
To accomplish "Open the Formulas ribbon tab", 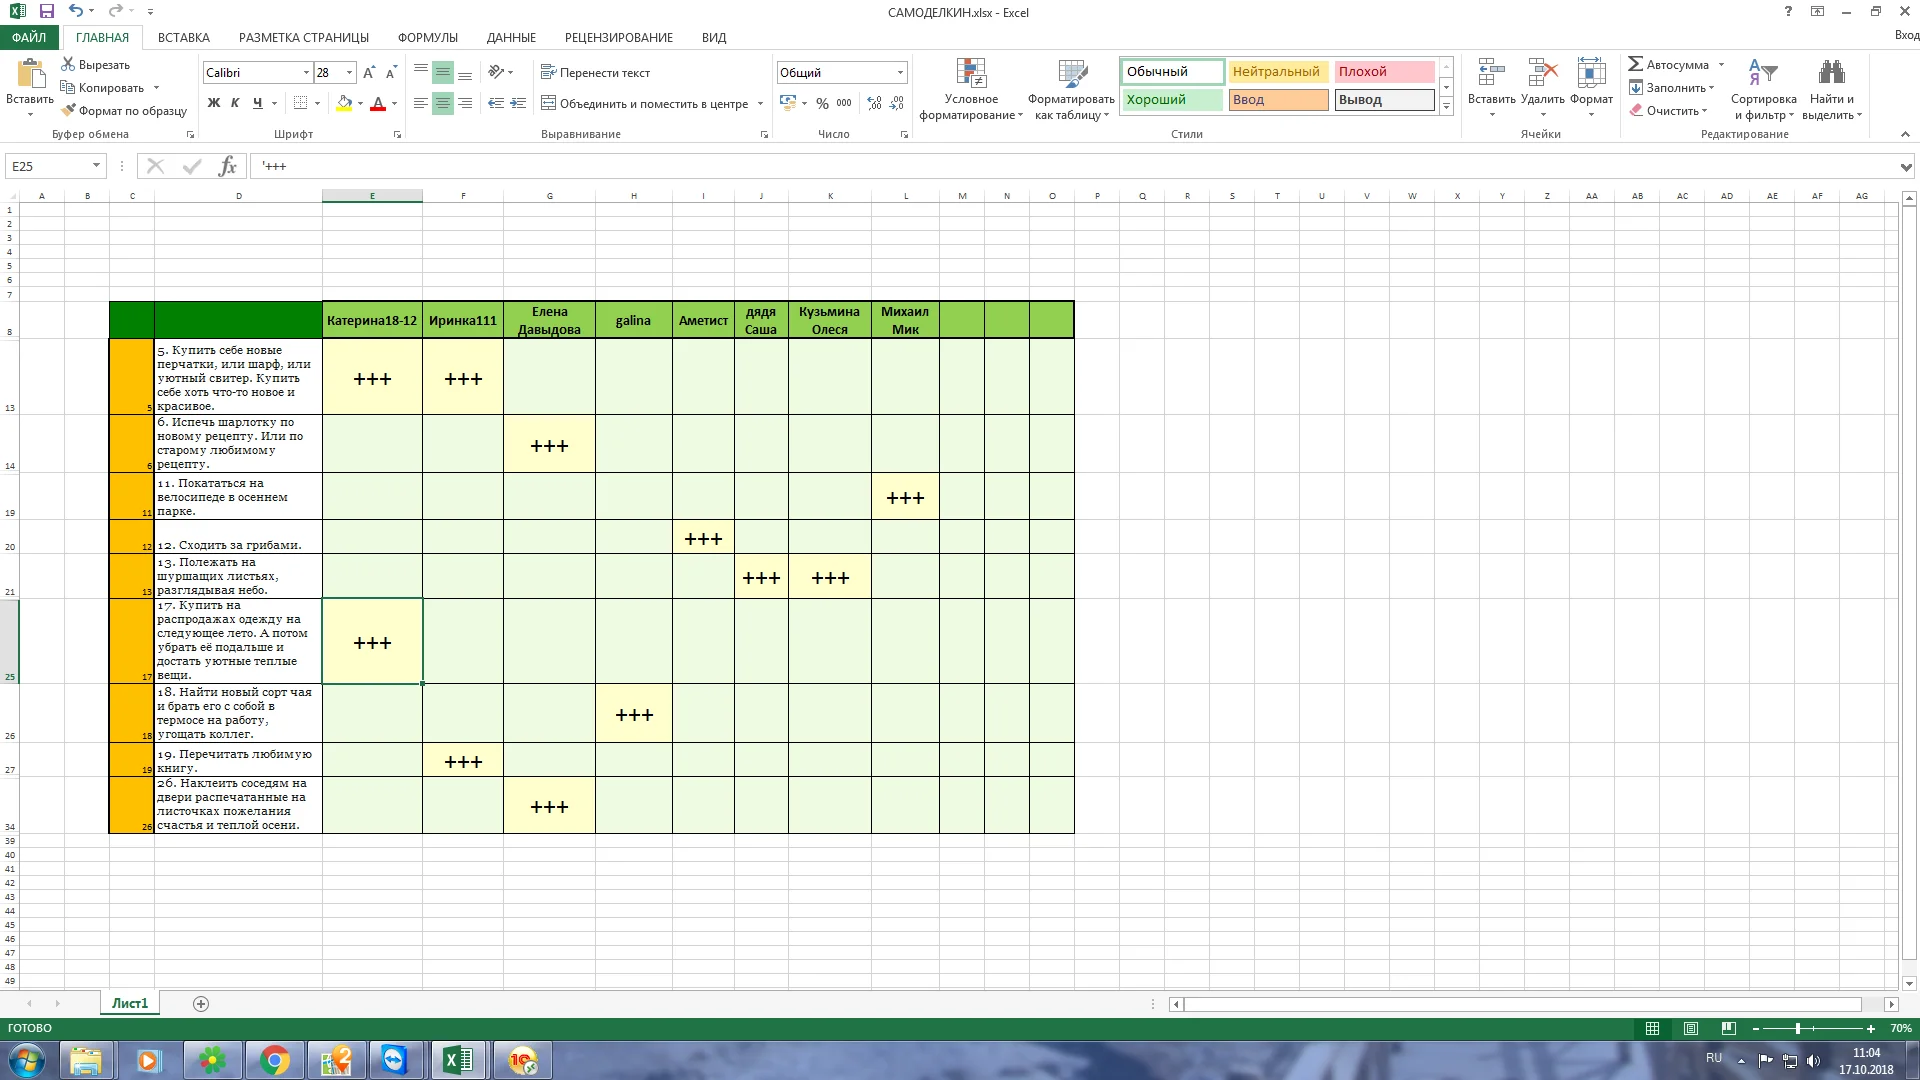I will pos(427,37).
